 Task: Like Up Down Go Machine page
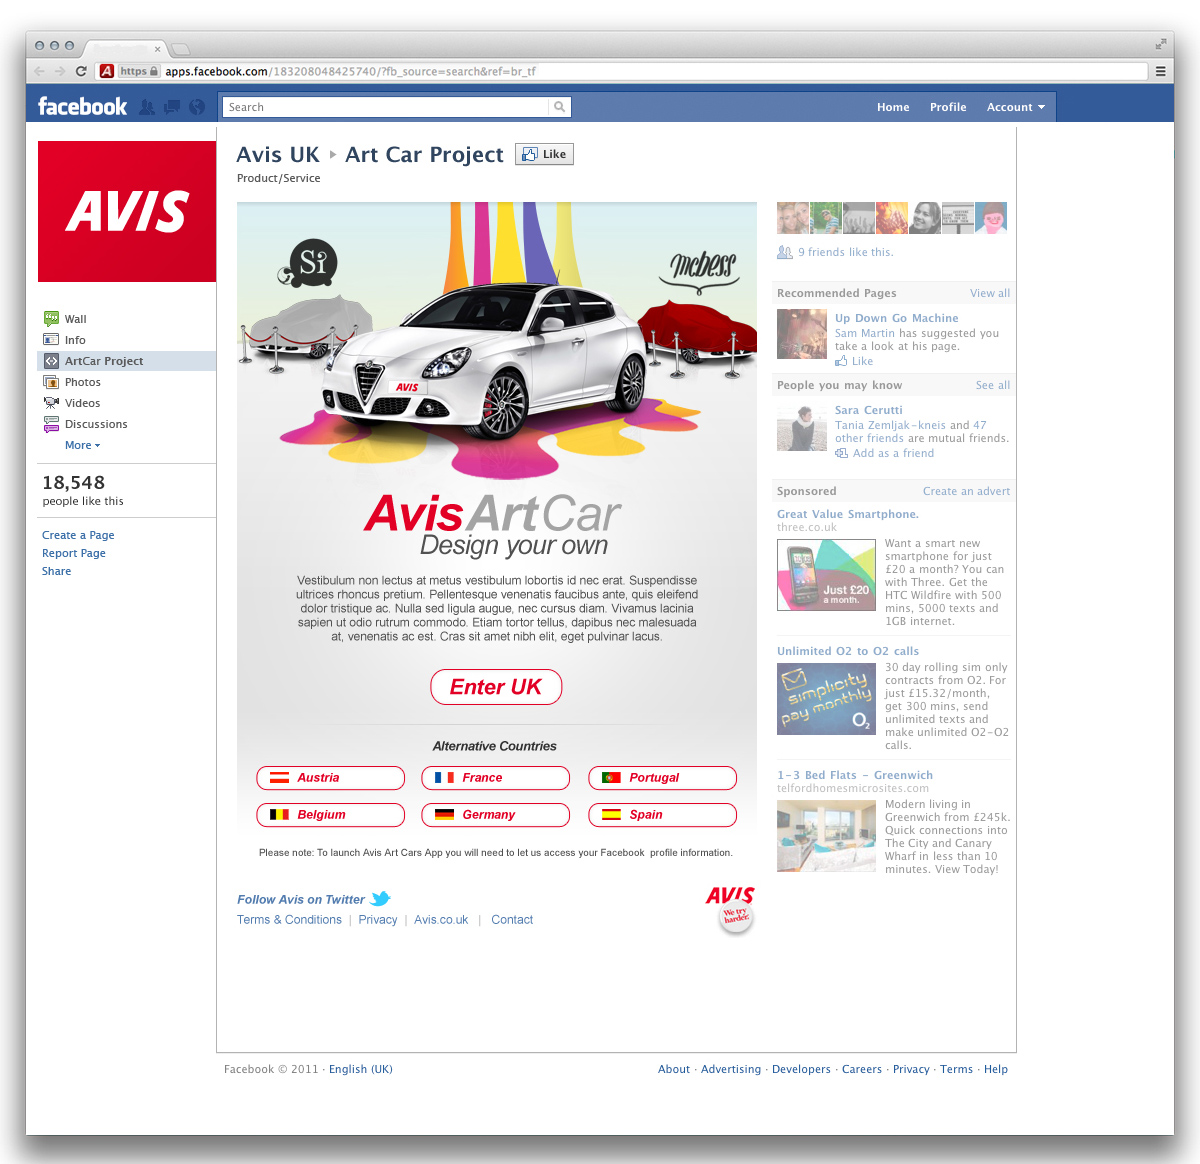click(855, 361)
